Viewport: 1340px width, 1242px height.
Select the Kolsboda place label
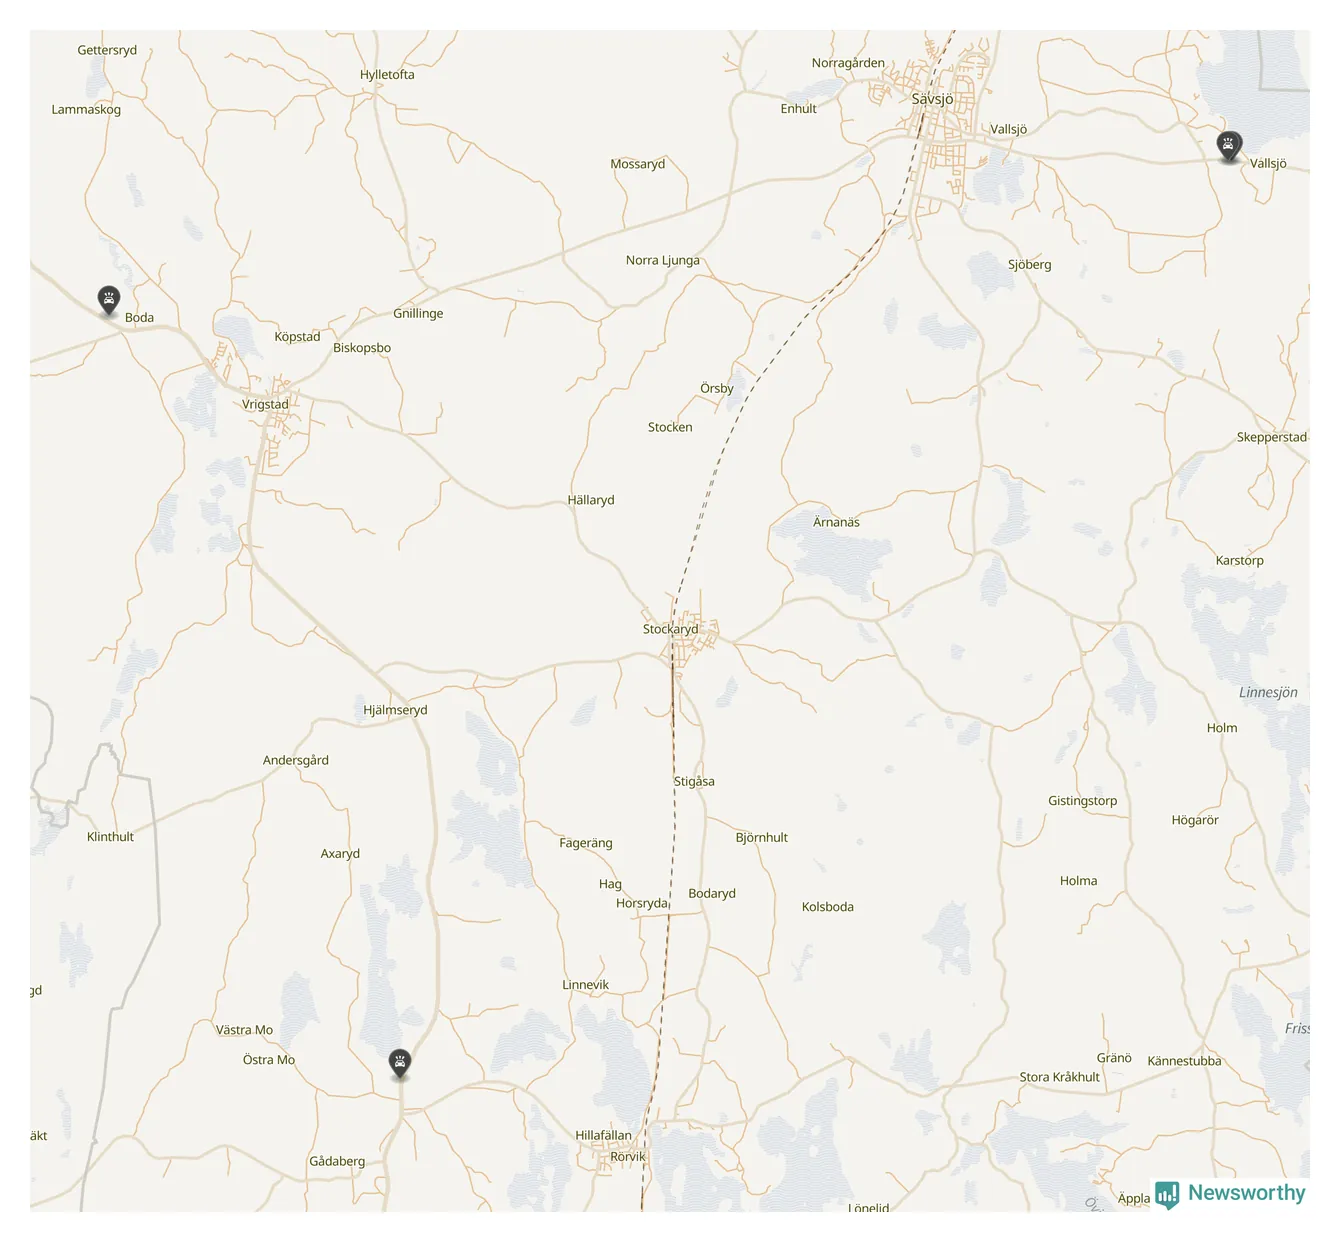[828, 907]
